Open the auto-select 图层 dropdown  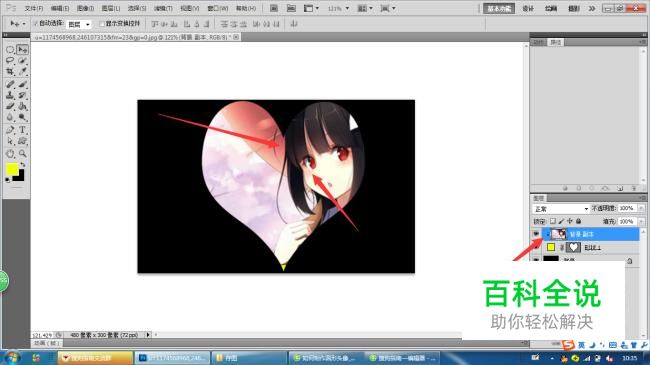point(79,24)
